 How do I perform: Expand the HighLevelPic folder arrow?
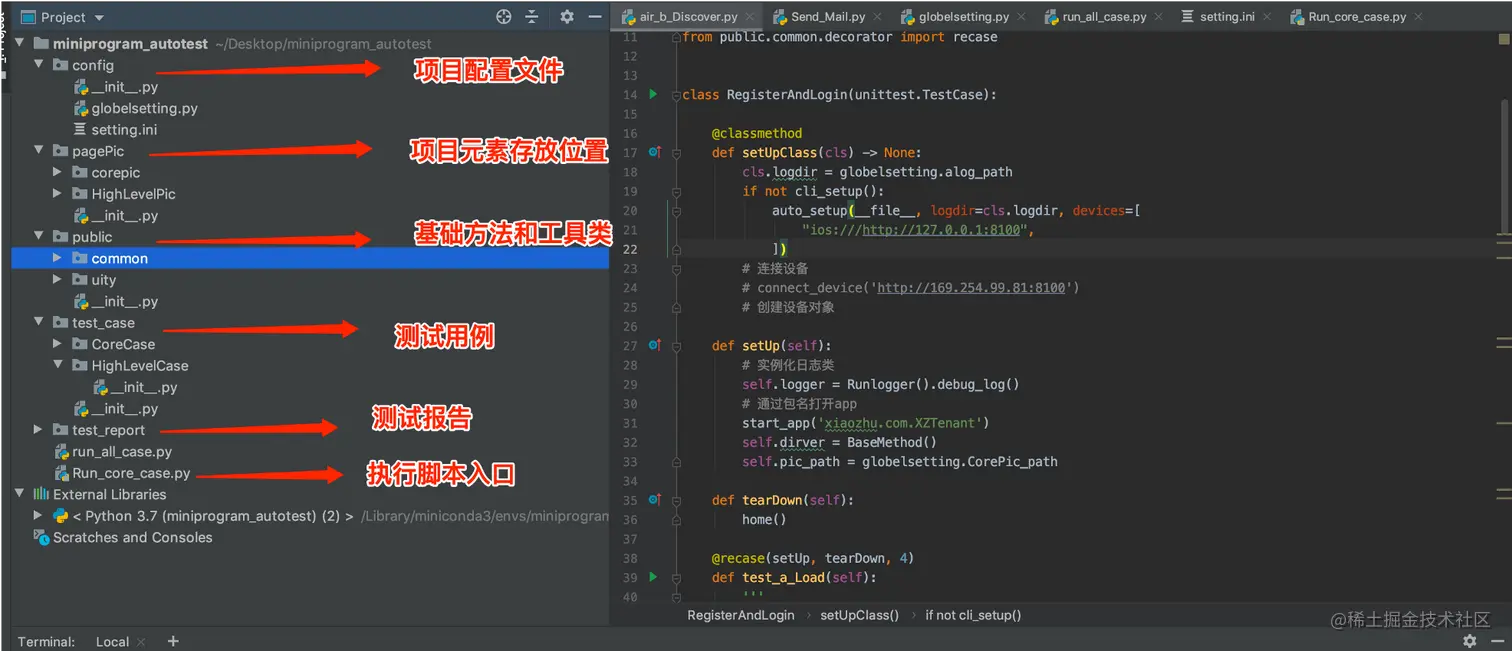coord(58,194)
